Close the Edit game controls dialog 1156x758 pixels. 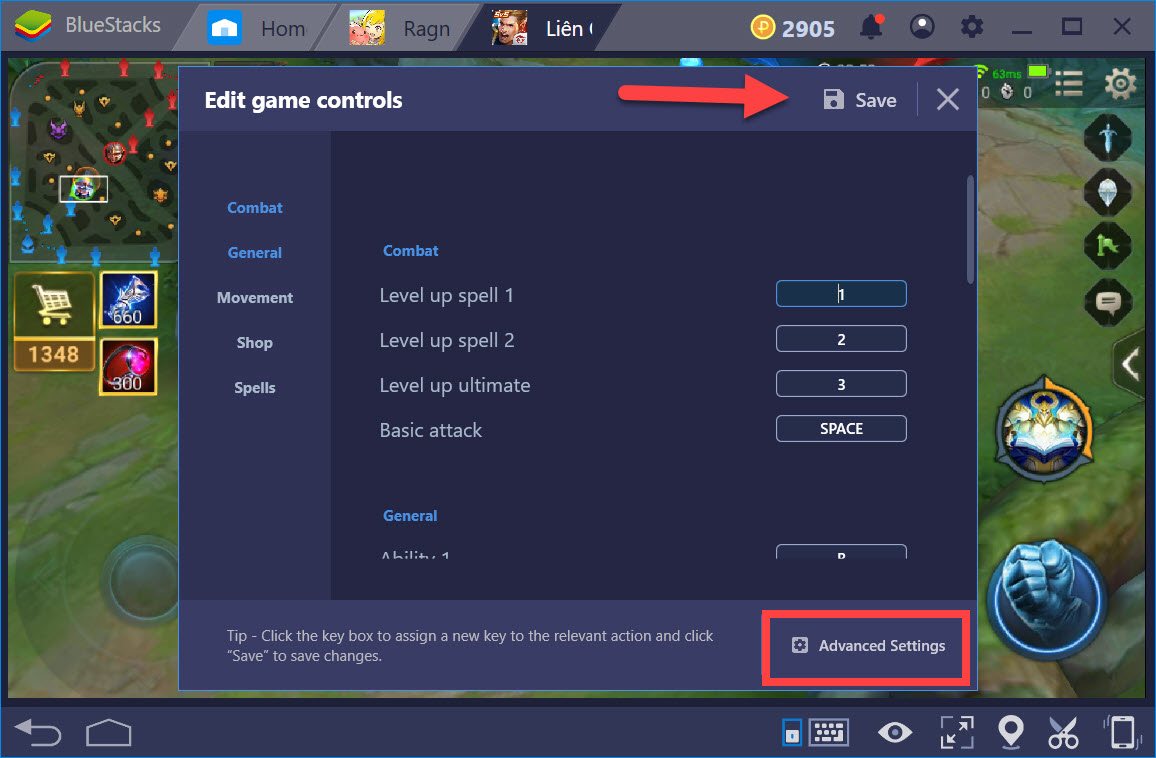click(947, 100)
